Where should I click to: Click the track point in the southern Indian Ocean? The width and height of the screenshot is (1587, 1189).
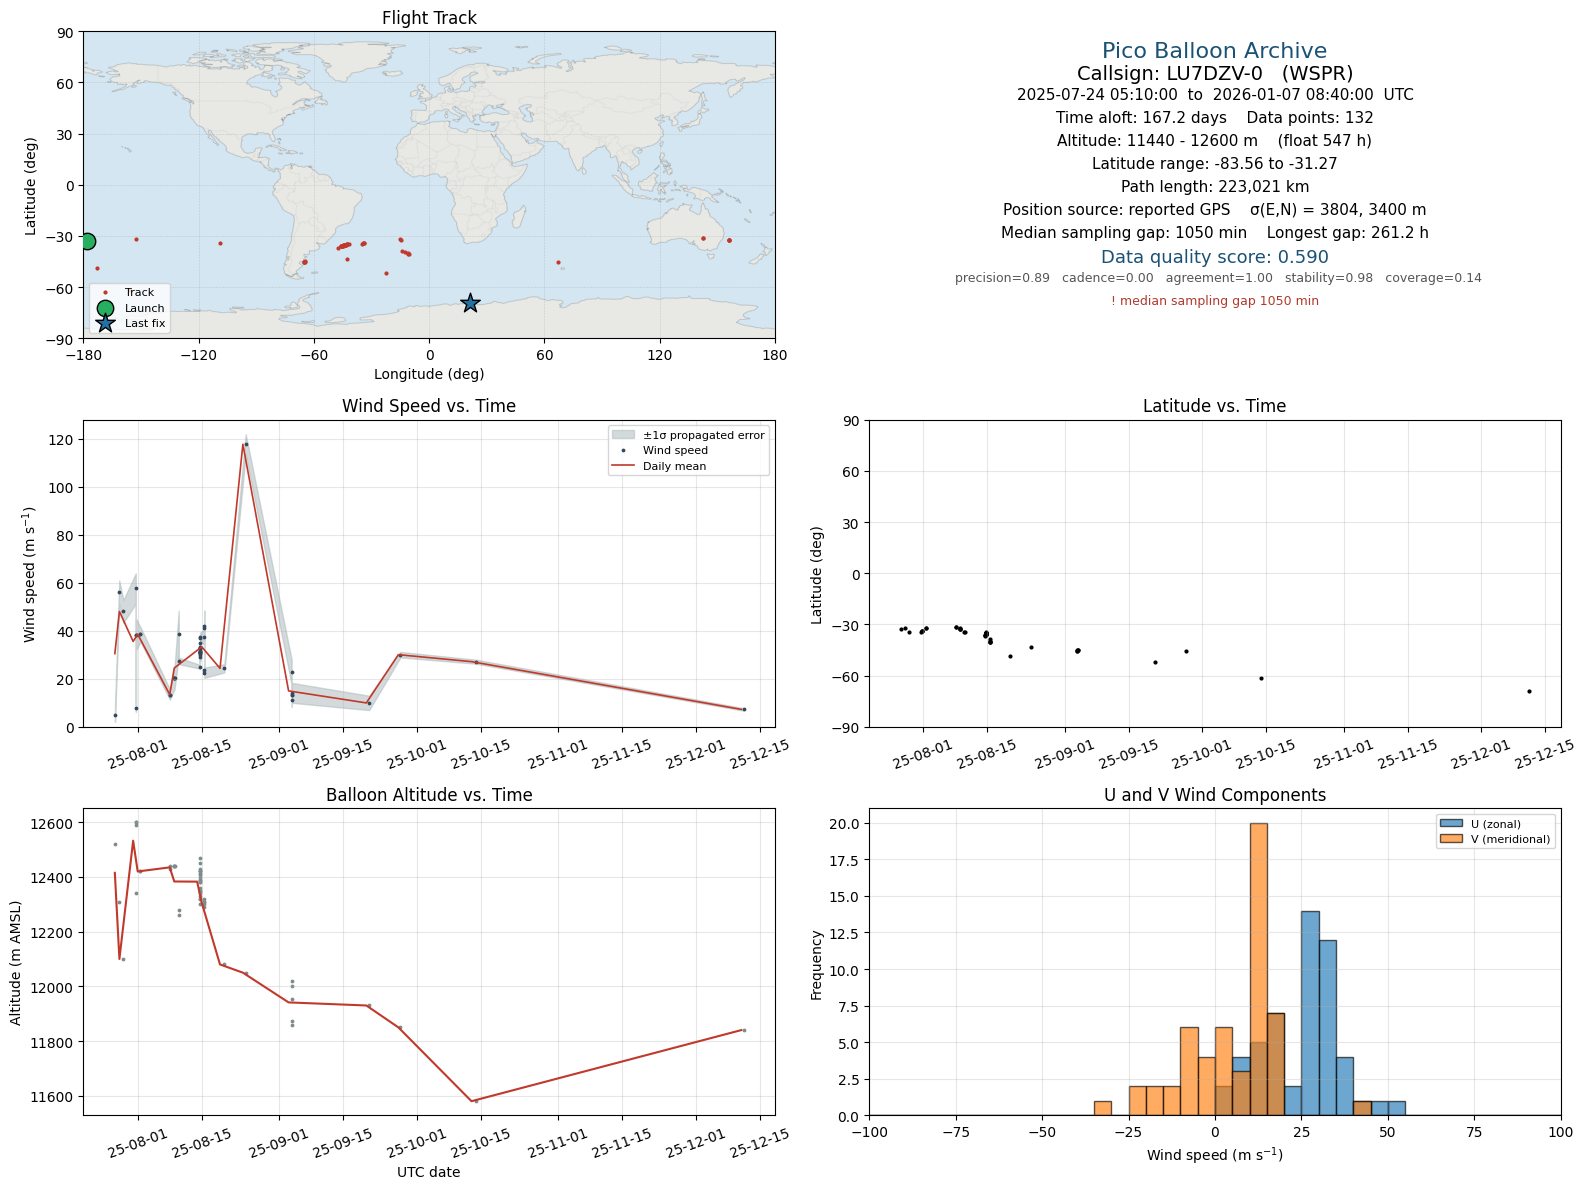coord(558,262)
